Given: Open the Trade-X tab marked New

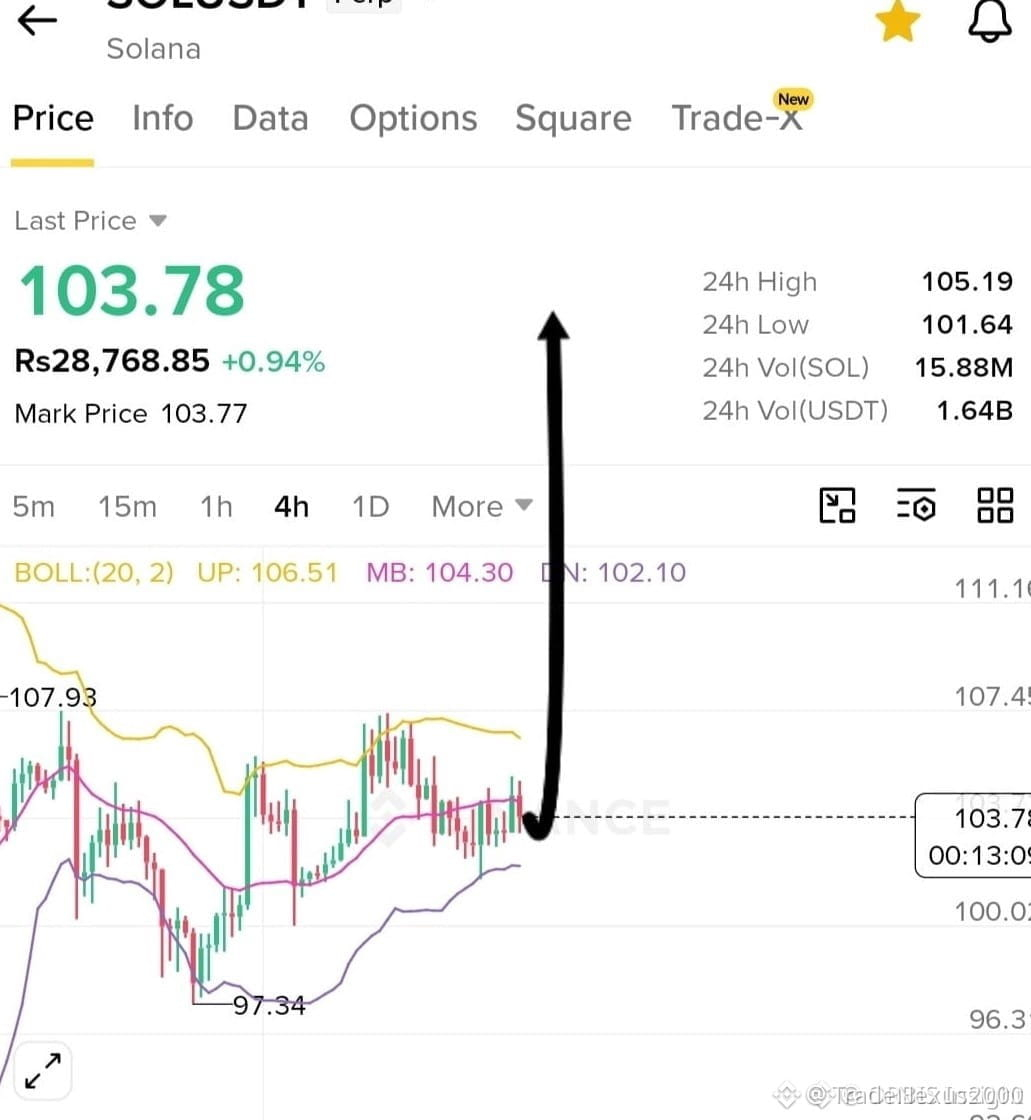Looking at the screenshot, I should pyautogui.click(x=740, y=114).
